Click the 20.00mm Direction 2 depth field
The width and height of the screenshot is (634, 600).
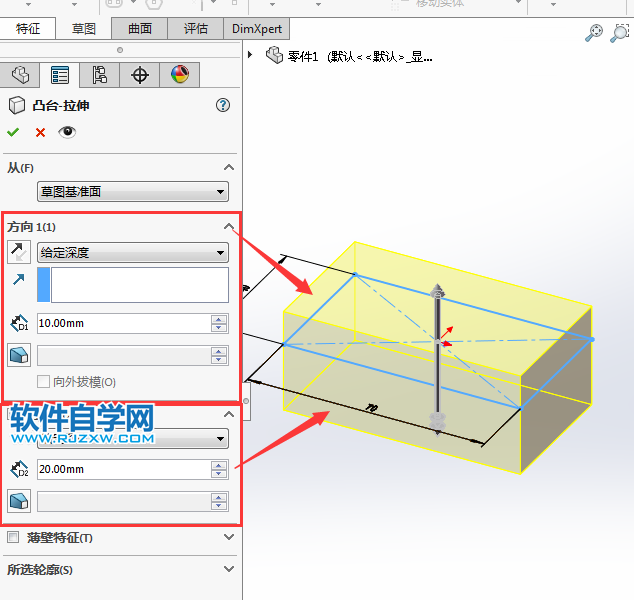point(124,469)
